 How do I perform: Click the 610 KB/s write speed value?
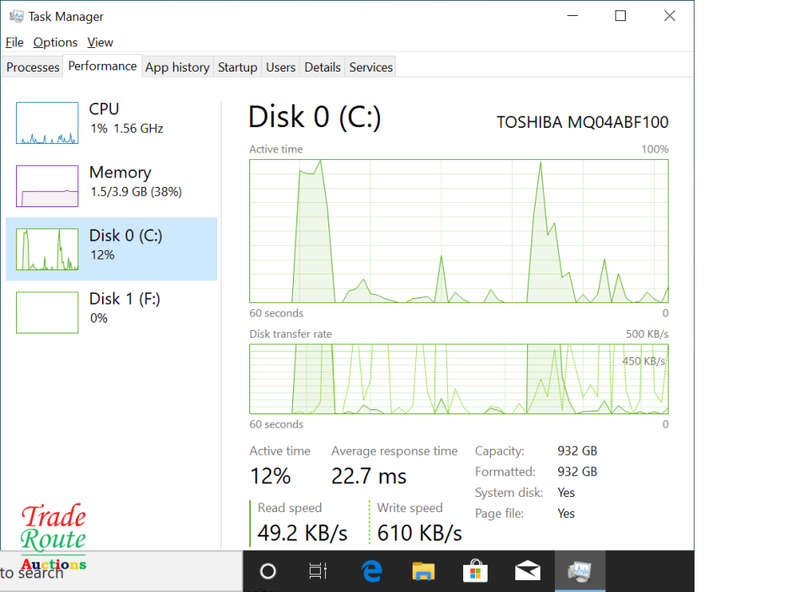[419, 533]
